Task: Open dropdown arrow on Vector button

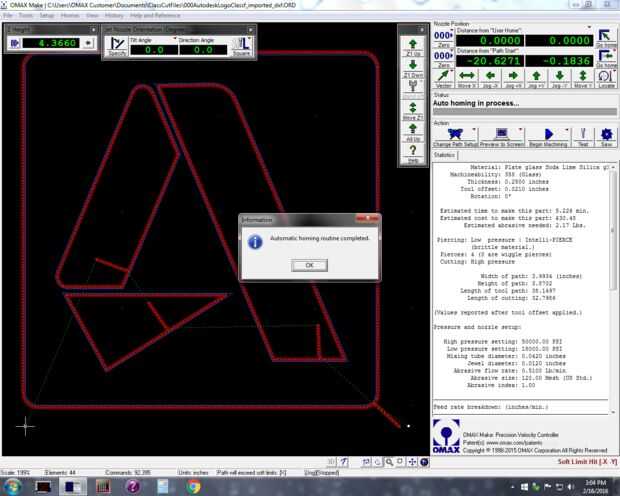Action: click(x=451, y=72)
